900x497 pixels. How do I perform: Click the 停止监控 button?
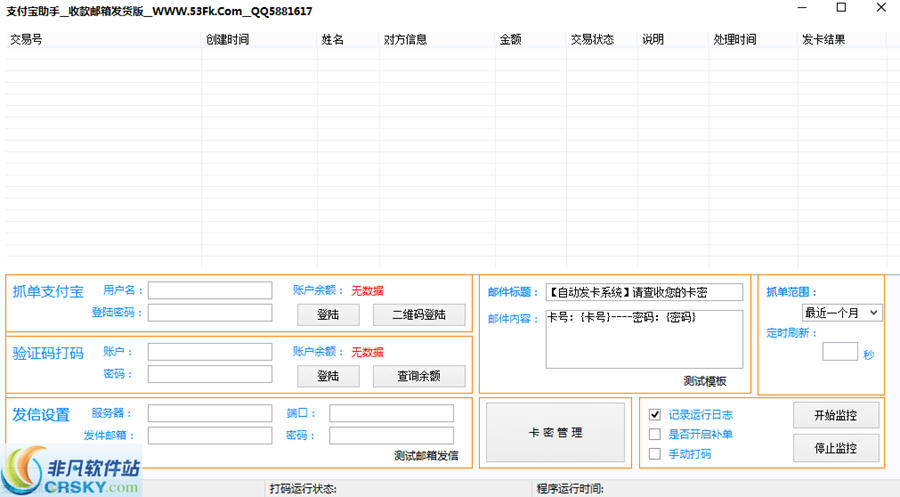[836, 448]
